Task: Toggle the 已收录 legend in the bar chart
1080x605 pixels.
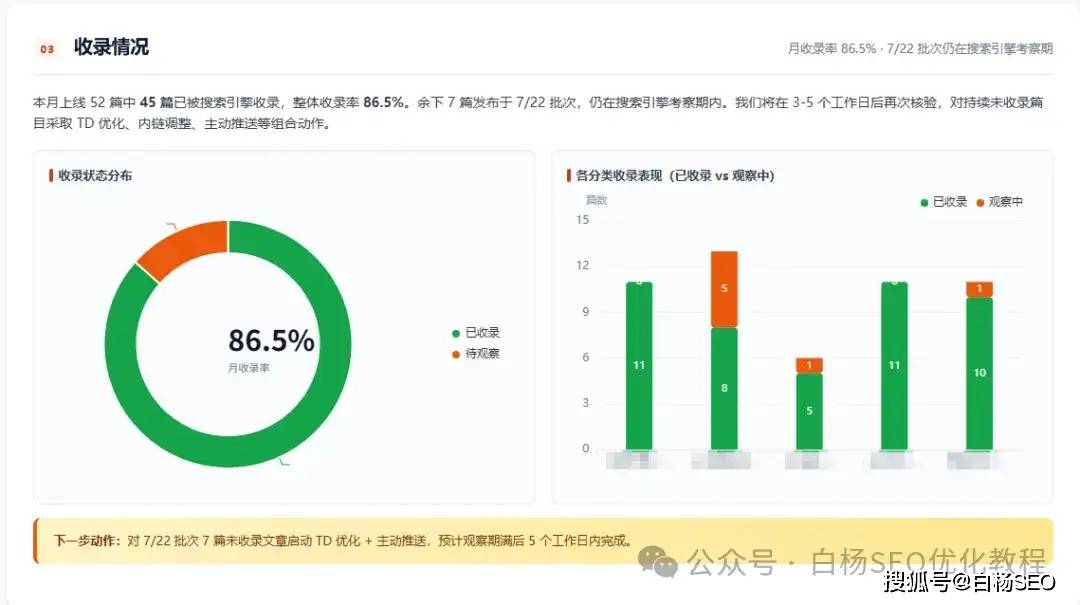Action: click(944, 202)
